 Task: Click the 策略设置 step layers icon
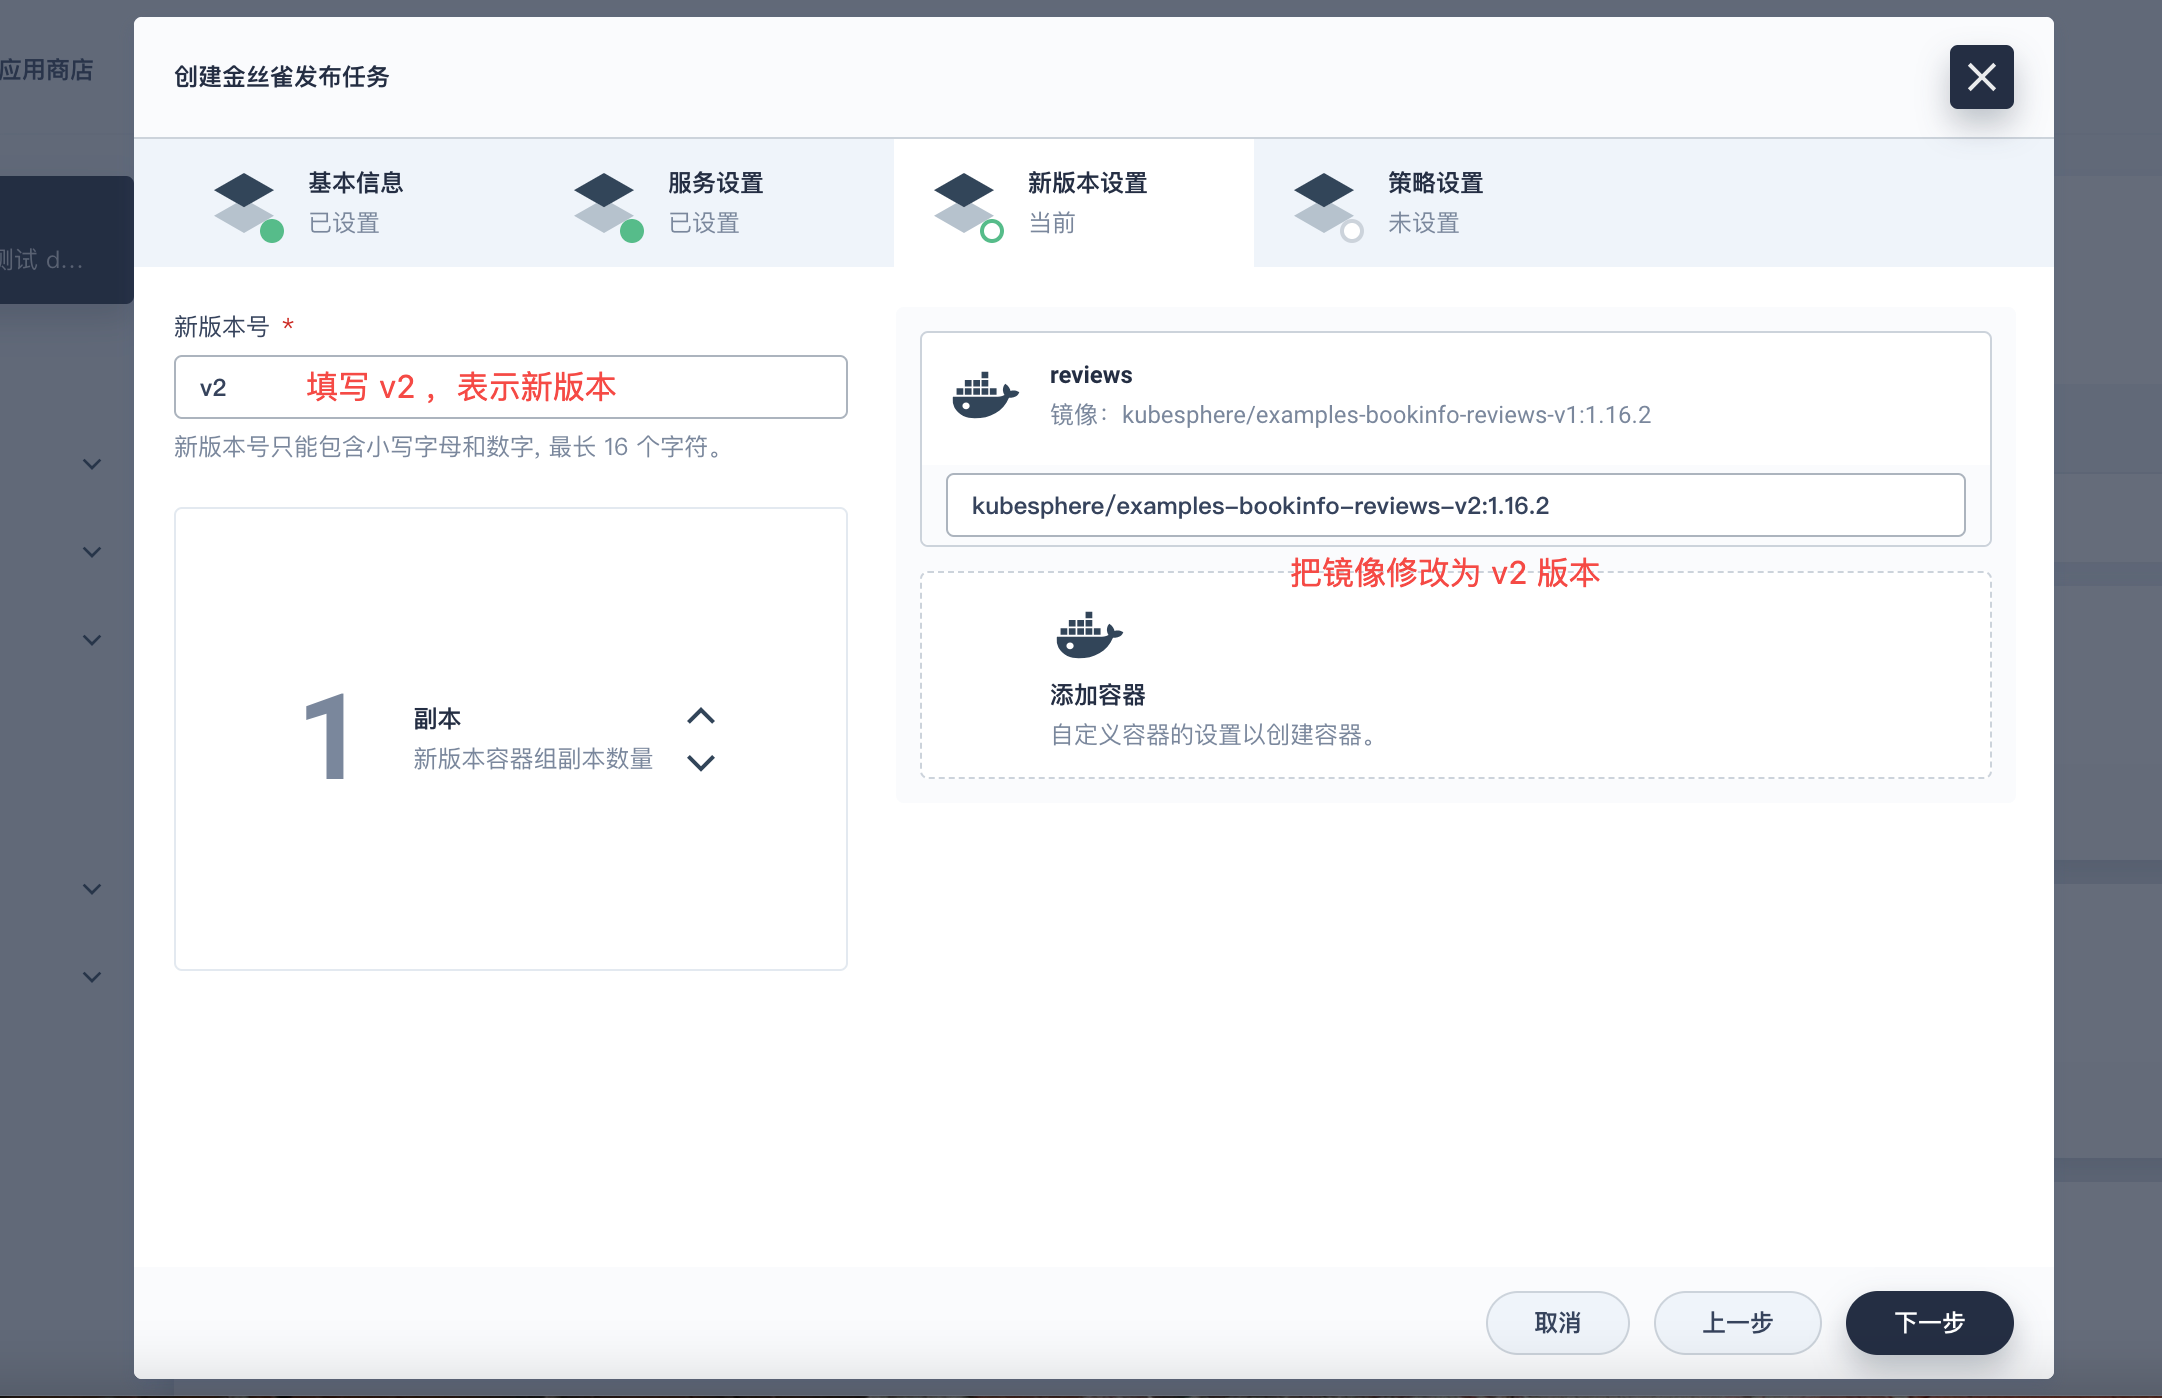click(1325, 203)
